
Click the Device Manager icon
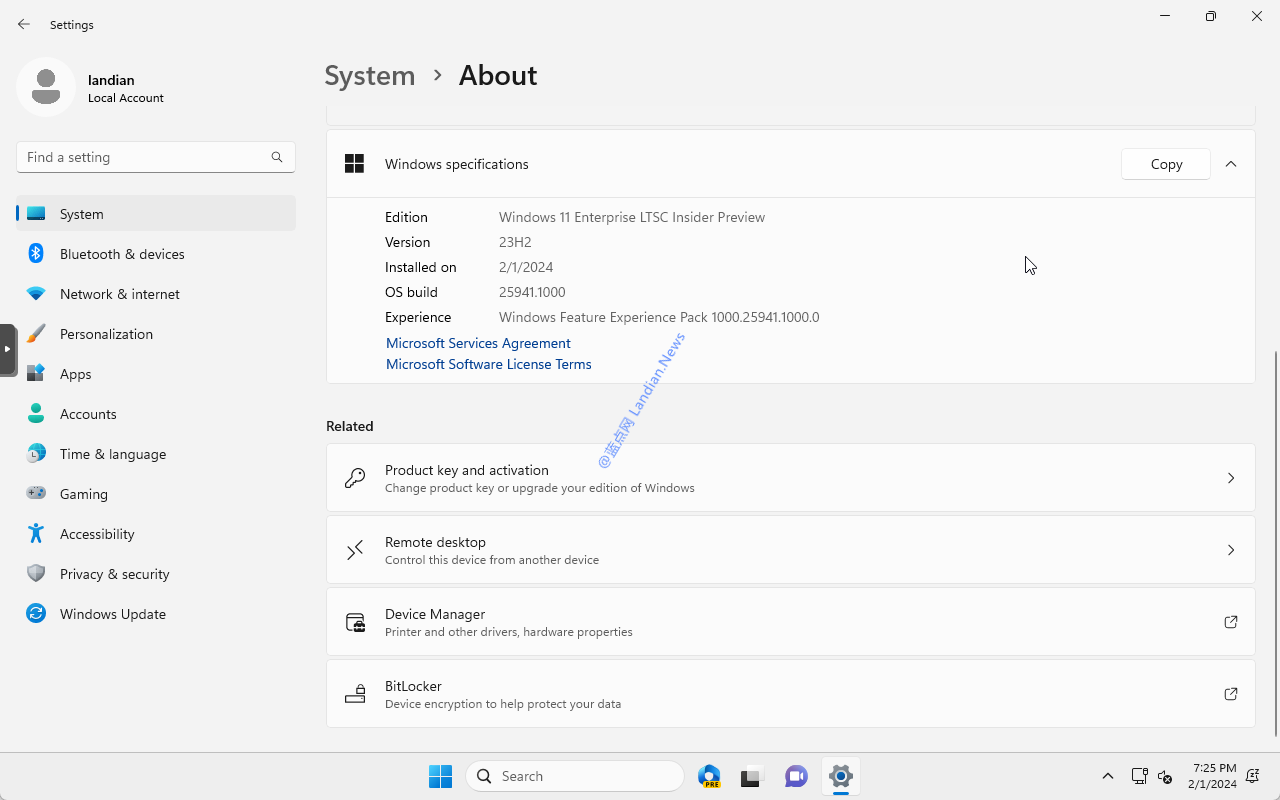point(355,622)
